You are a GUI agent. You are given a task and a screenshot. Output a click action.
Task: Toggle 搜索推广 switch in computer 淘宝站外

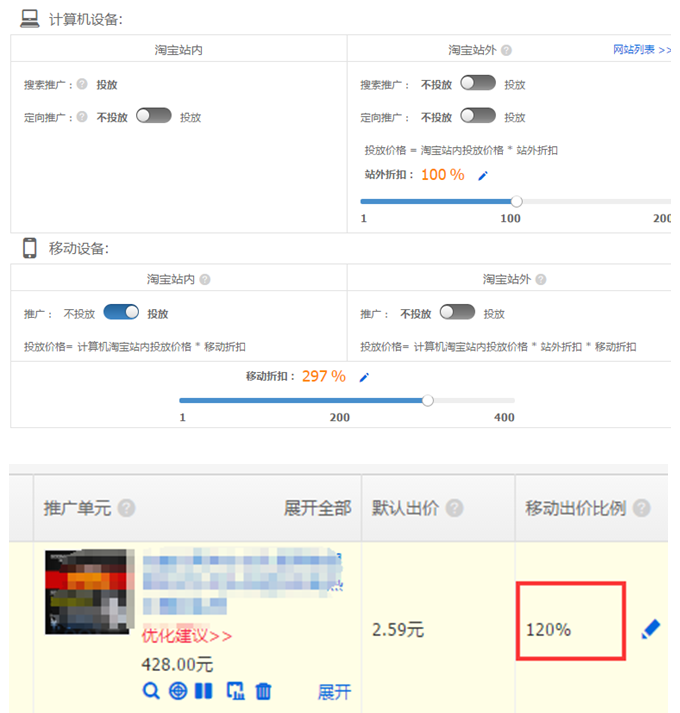(x=478, y=83)
